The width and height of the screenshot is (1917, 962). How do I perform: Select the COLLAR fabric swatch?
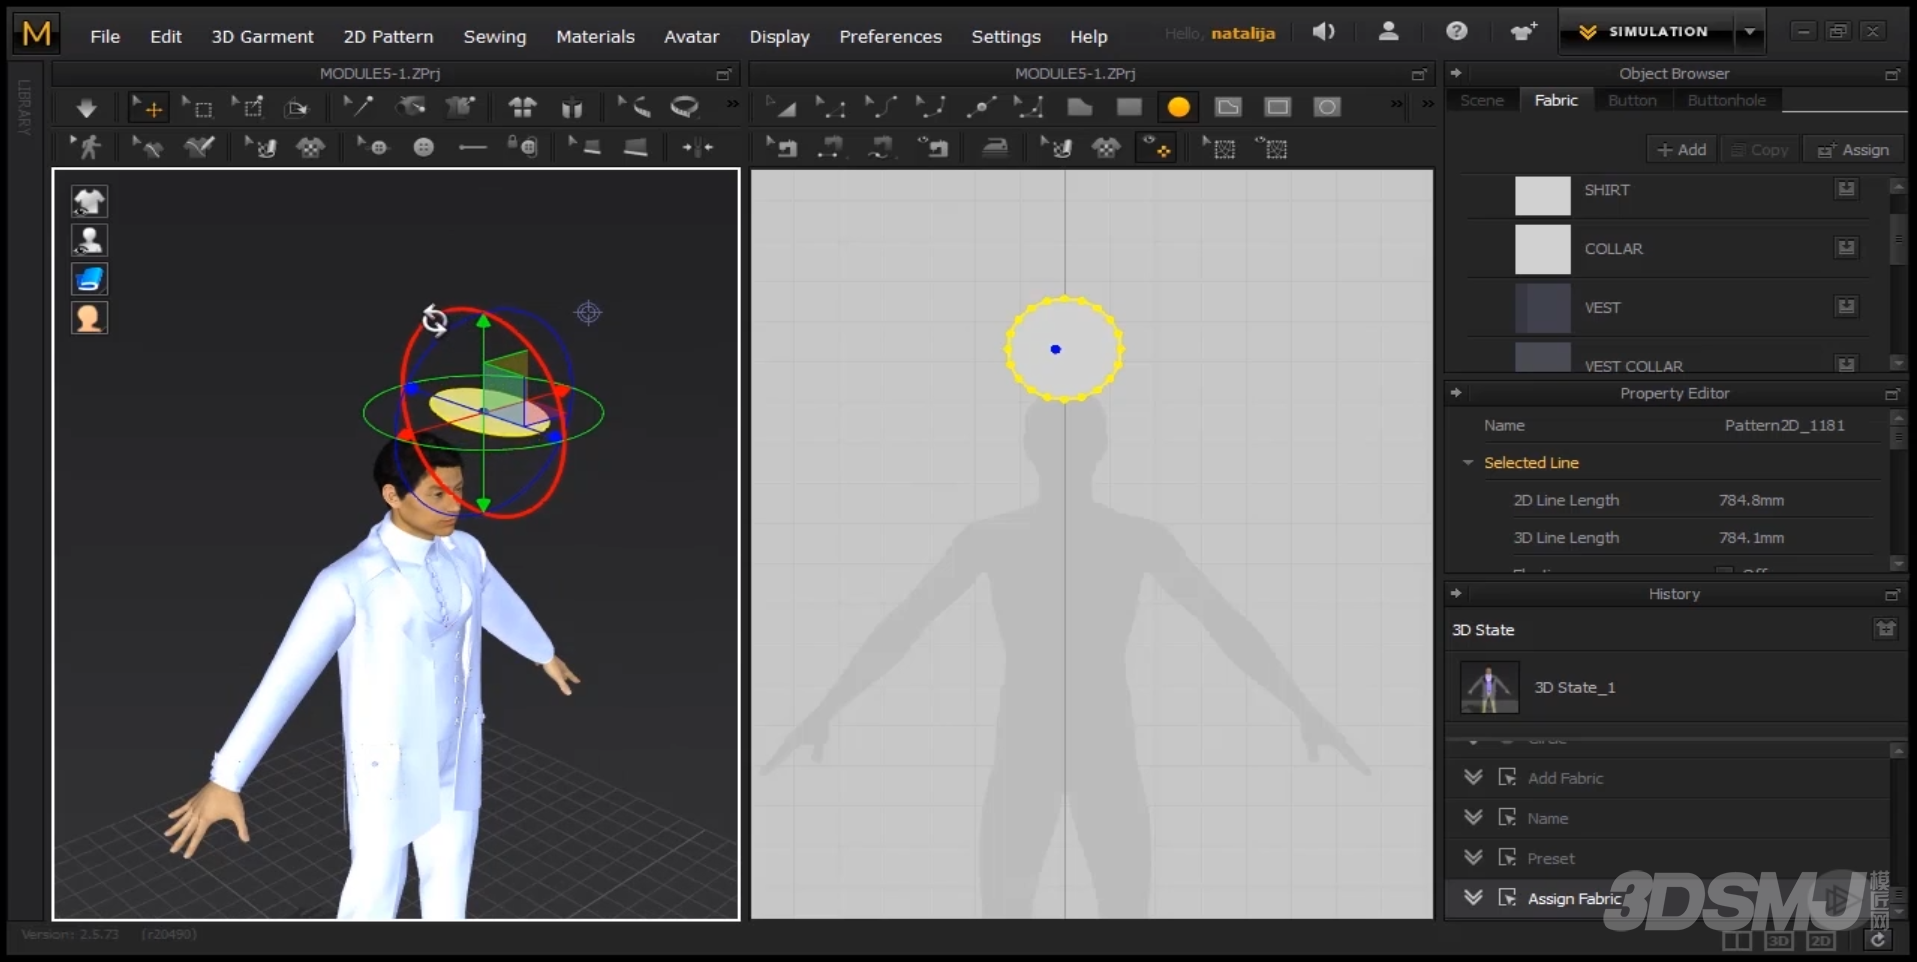coord(1542,249)
